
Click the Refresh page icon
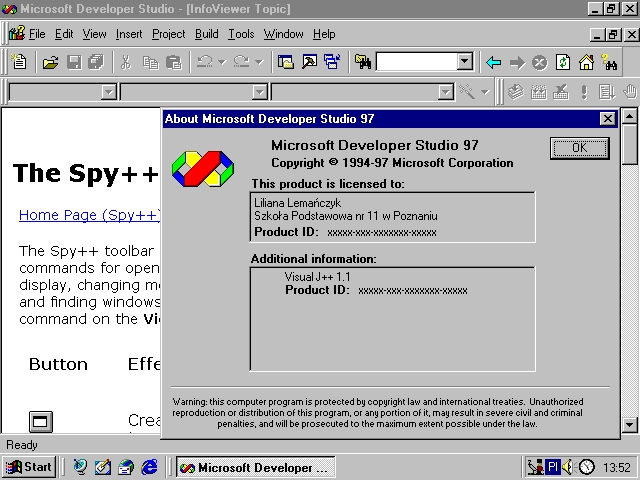coord(563,63)
